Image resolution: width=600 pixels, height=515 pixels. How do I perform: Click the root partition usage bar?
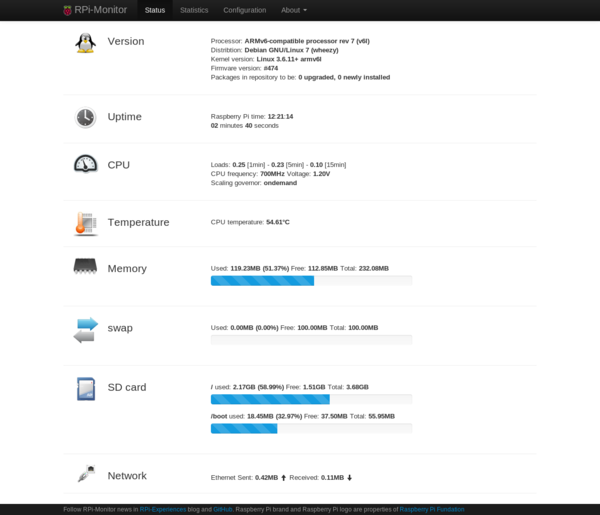tap(311, 399)
